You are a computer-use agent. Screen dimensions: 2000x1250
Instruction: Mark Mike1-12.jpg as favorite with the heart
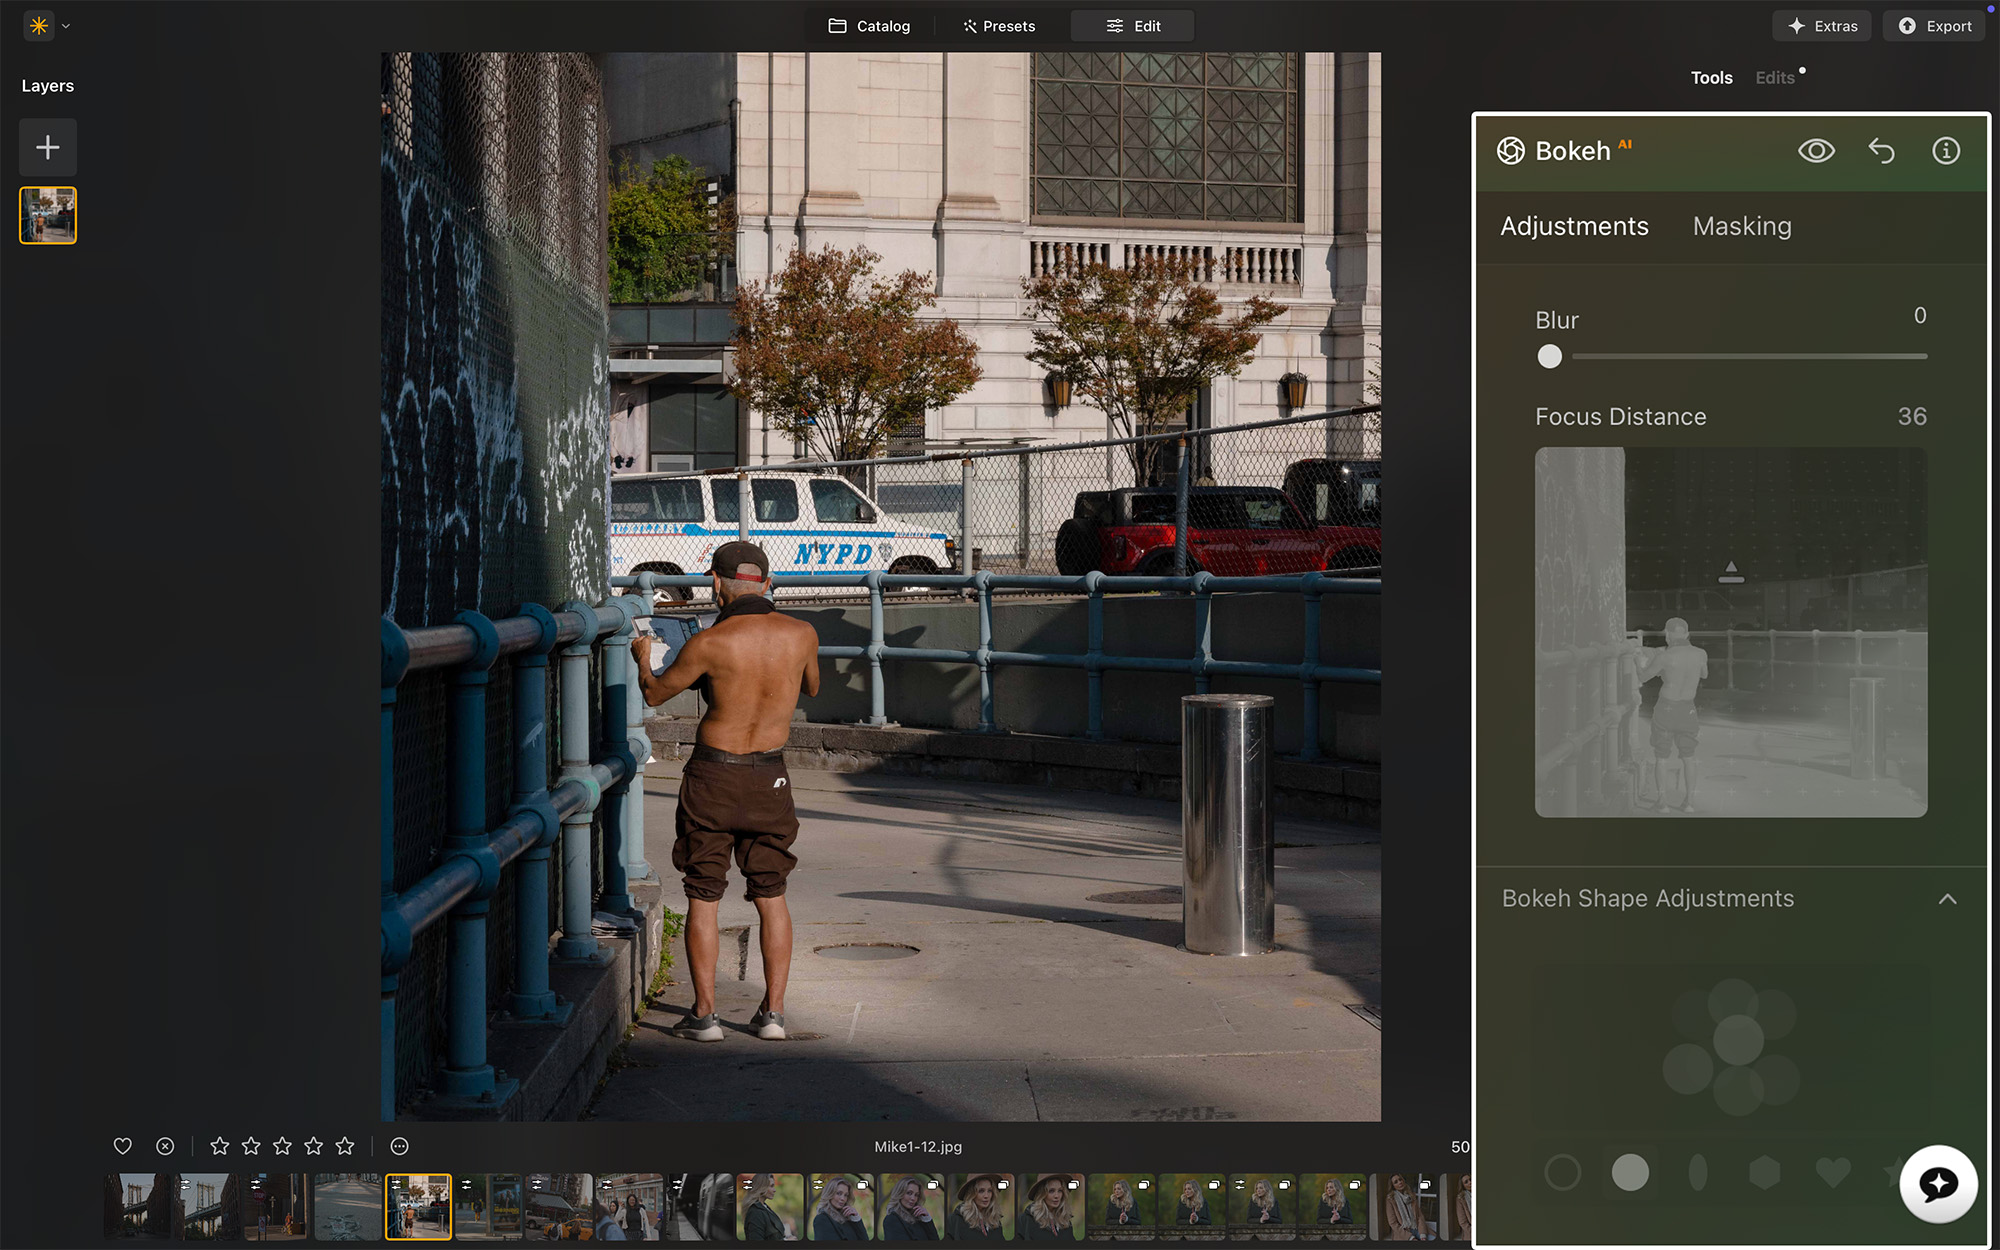pos(122,1146)
